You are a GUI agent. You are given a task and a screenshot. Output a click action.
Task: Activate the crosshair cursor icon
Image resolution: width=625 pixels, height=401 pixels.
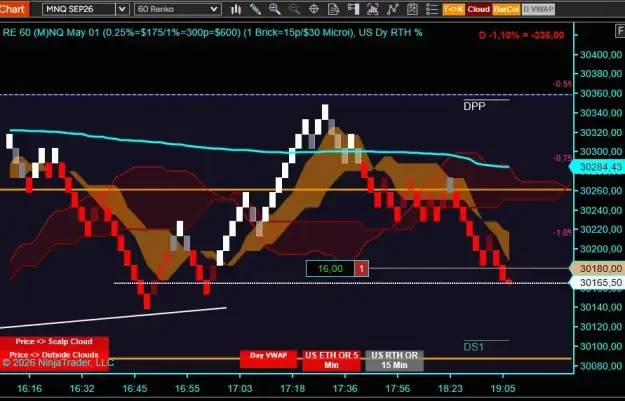point(314,9)
